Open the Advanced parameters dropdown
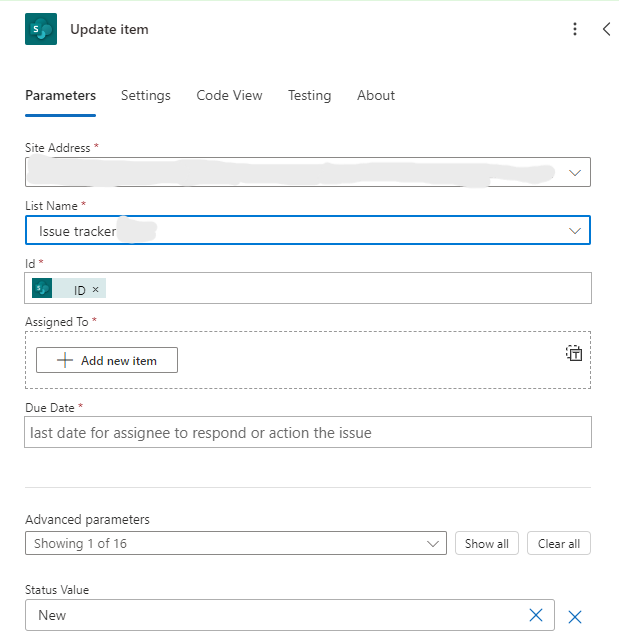The width and height of the screenshot is (619, 642). coord(236,543)
